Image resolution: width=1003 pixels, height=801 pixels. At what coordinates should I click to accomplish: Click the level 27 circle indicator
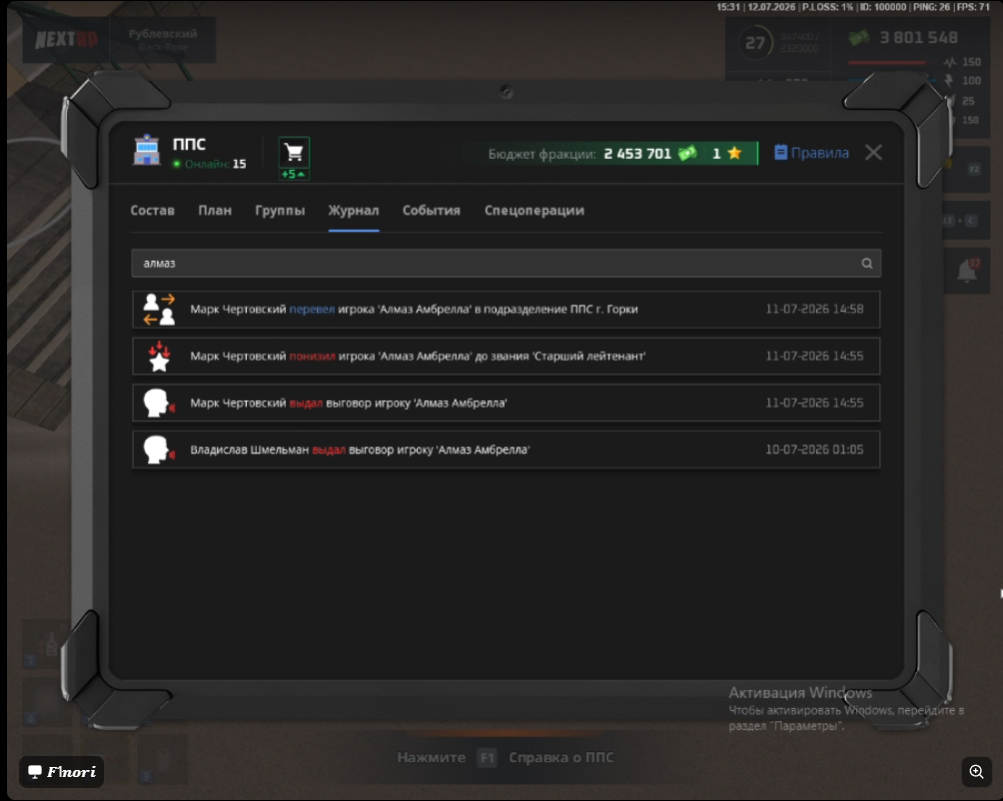pyautogui.click(x=755, y=43)
